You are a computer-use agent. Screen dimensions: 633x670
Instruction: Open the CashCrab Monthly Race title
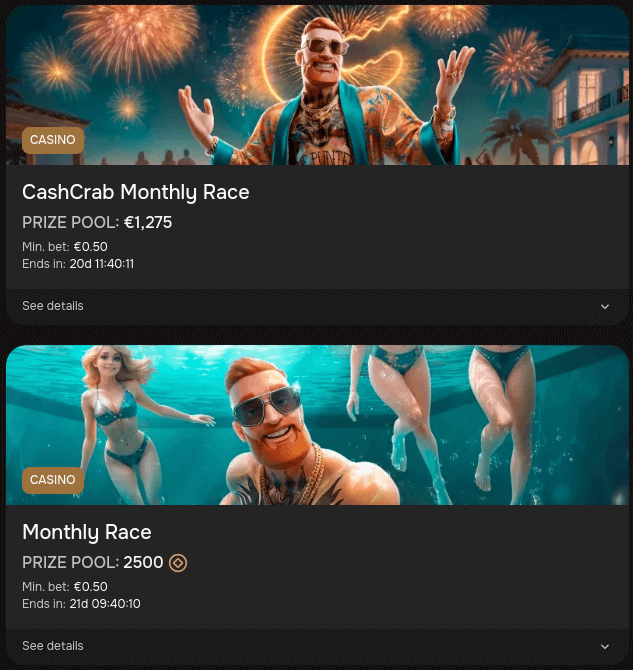coord(136,192)
